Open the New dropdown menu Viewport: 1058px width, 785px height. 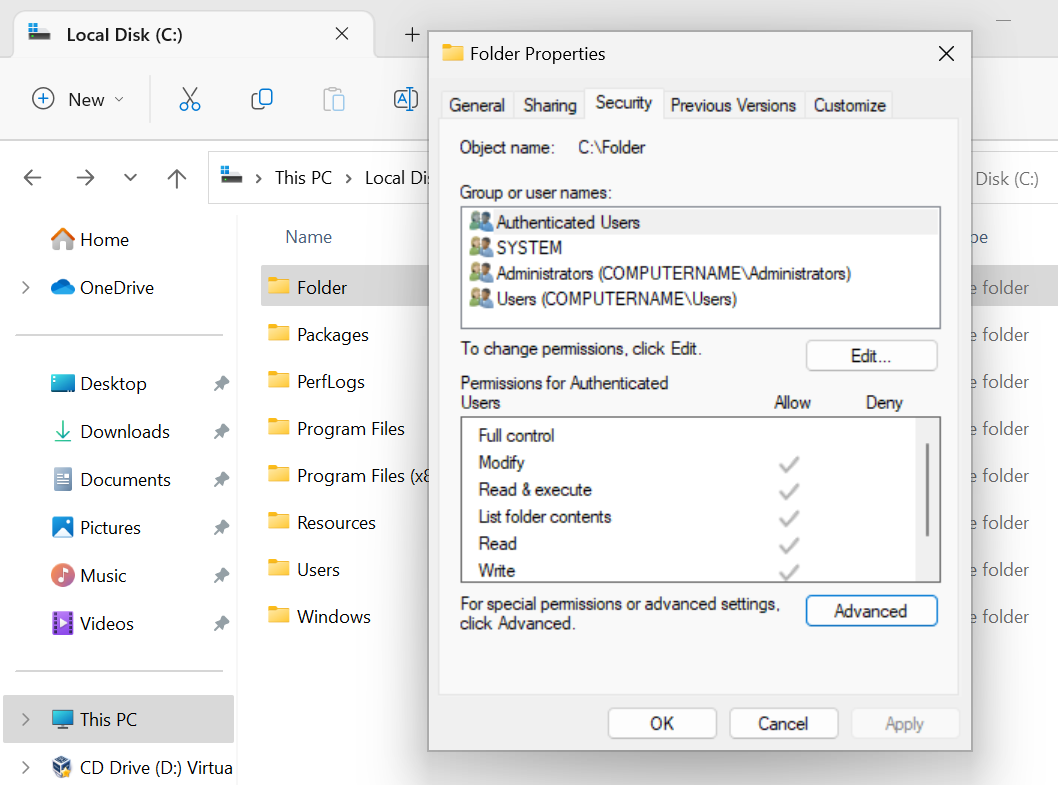[x=79, y=99]
